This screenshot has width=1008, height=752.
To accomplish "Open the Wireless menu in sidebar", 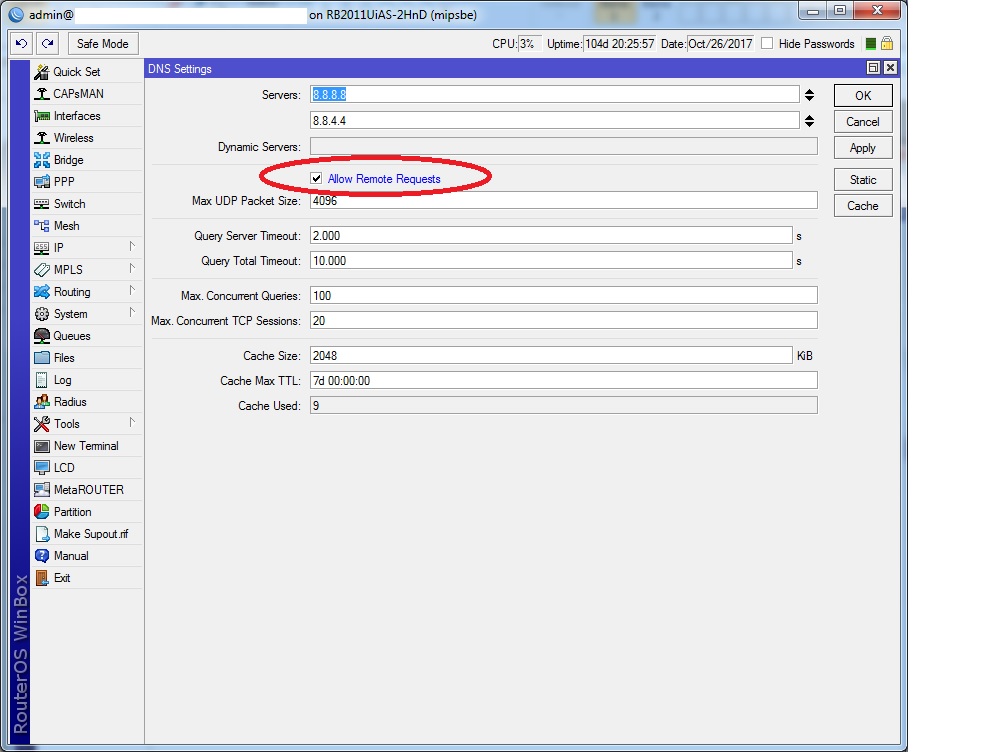I will click(70, 137).
